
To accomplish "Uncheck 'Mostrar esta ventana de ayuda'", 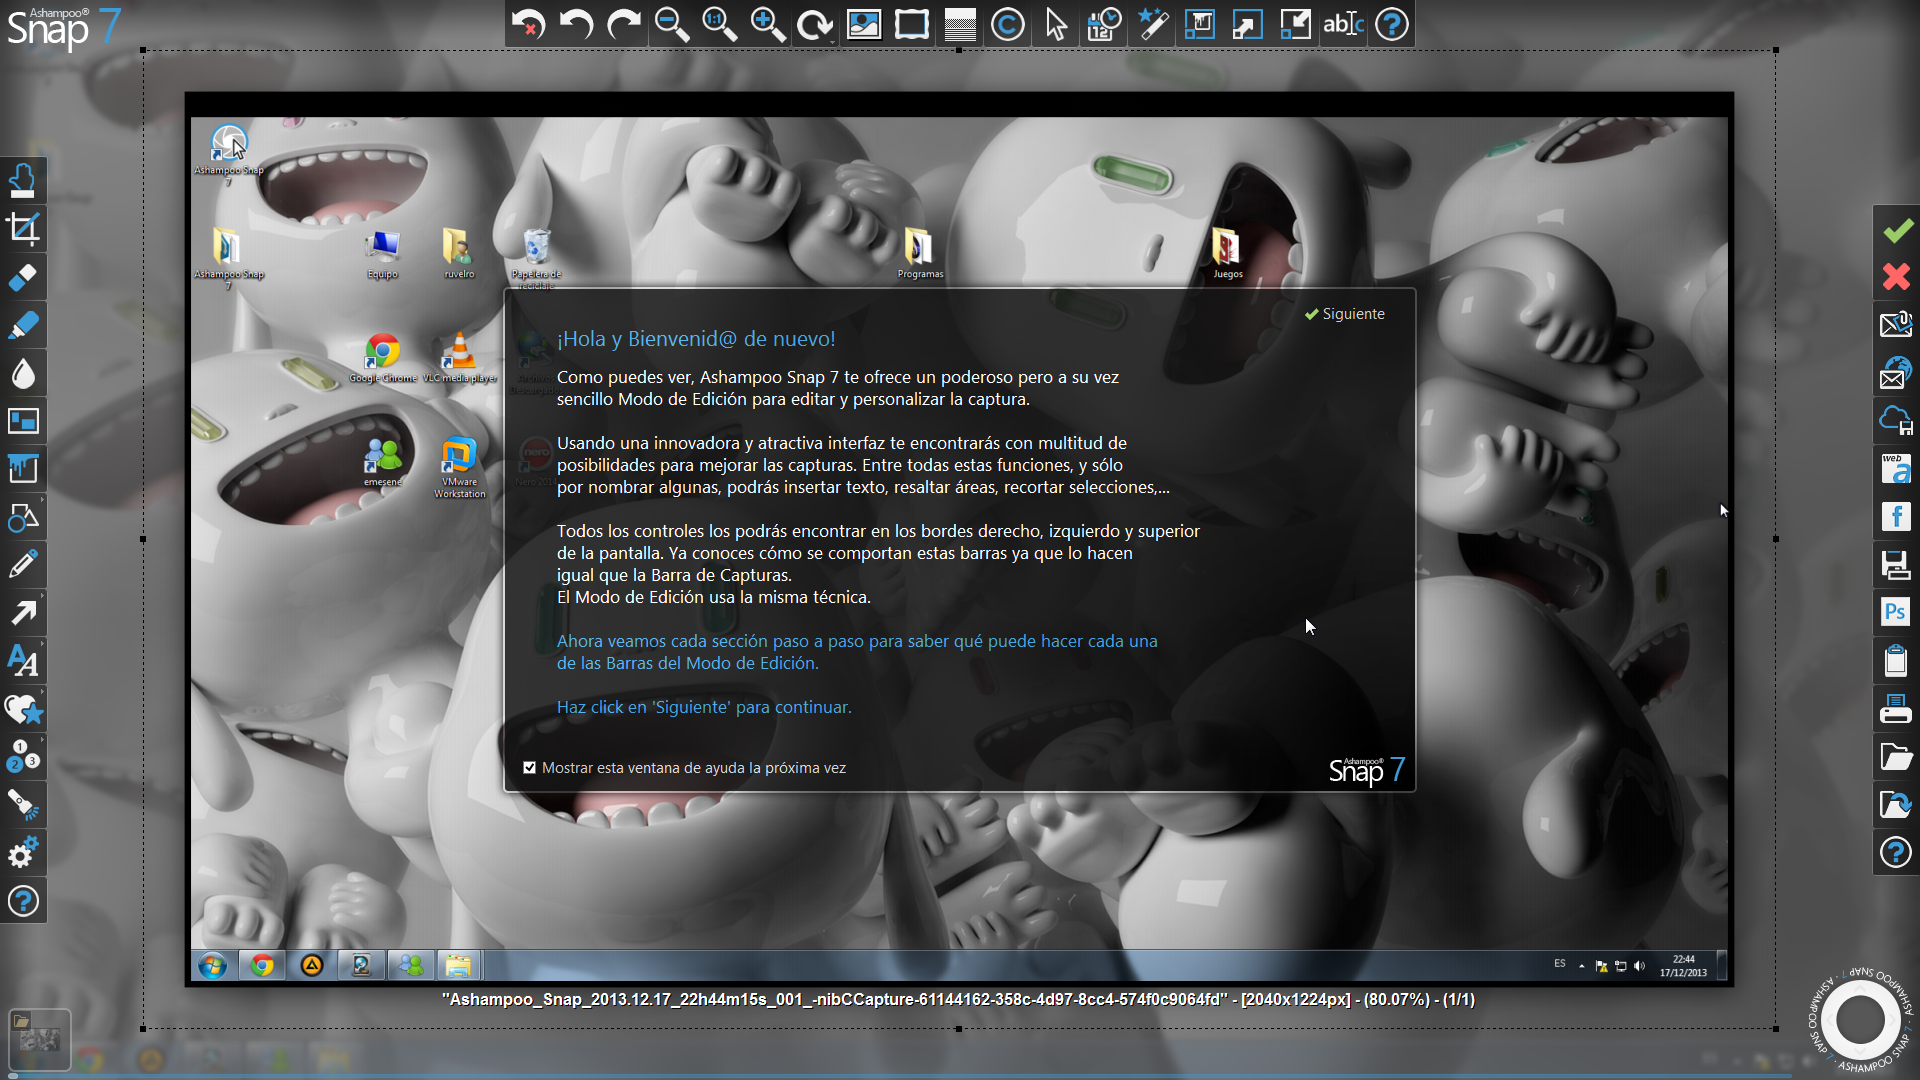I will click(x=529, y=768).
